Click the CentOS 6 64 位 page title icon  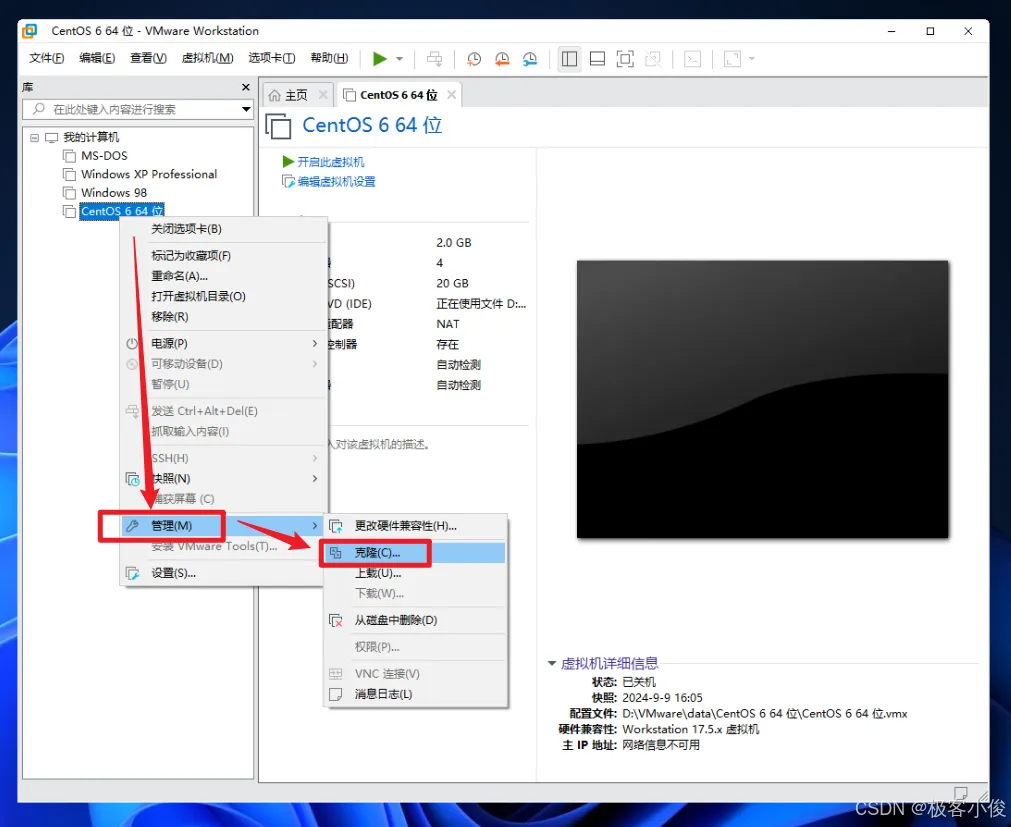[x=279, y=126]
